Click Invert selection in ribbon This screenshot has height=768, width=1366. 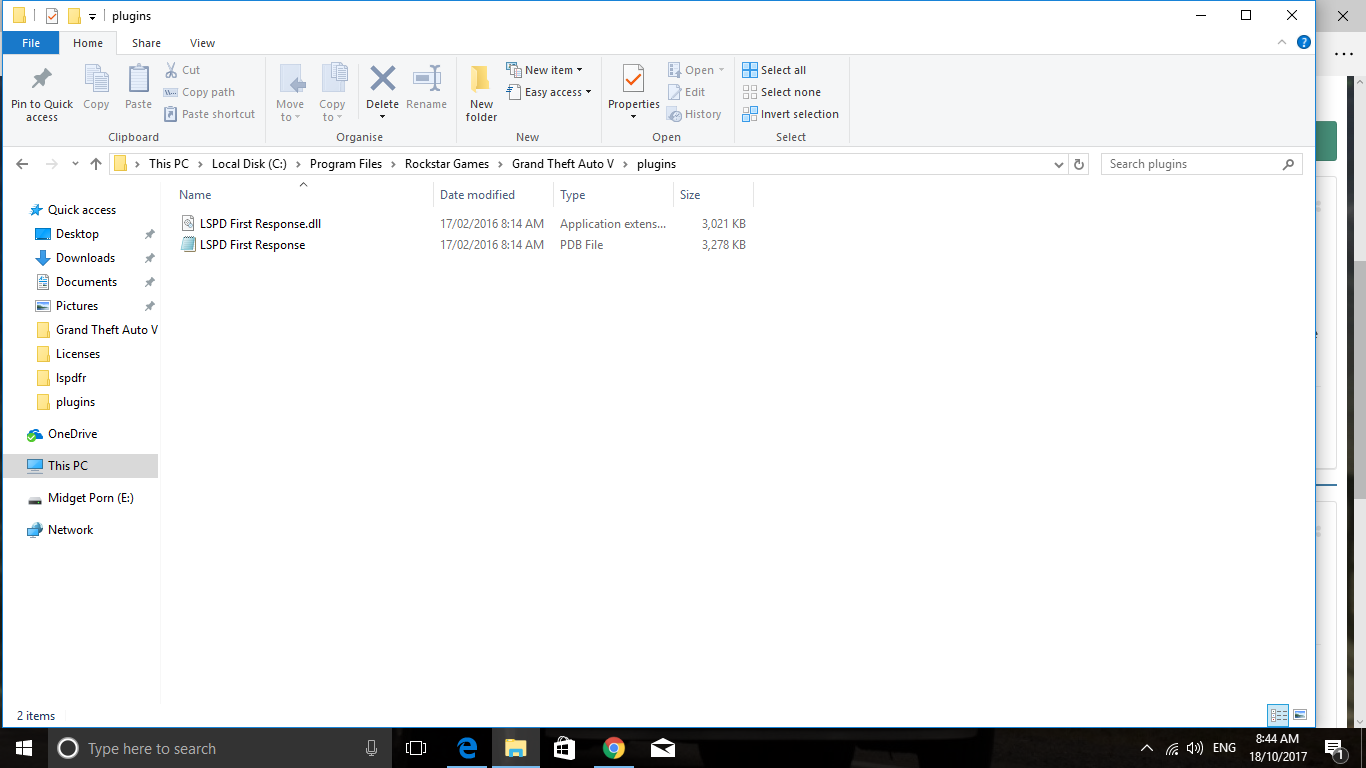tap(790, 114)
